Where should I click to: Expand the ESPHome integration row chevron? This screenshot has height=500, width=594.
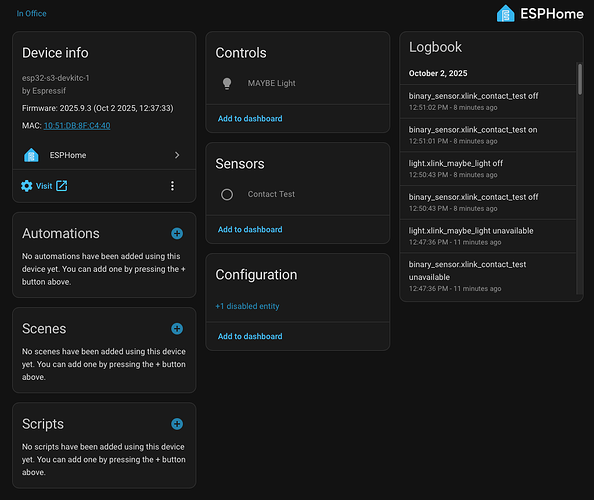click(177, 155)
